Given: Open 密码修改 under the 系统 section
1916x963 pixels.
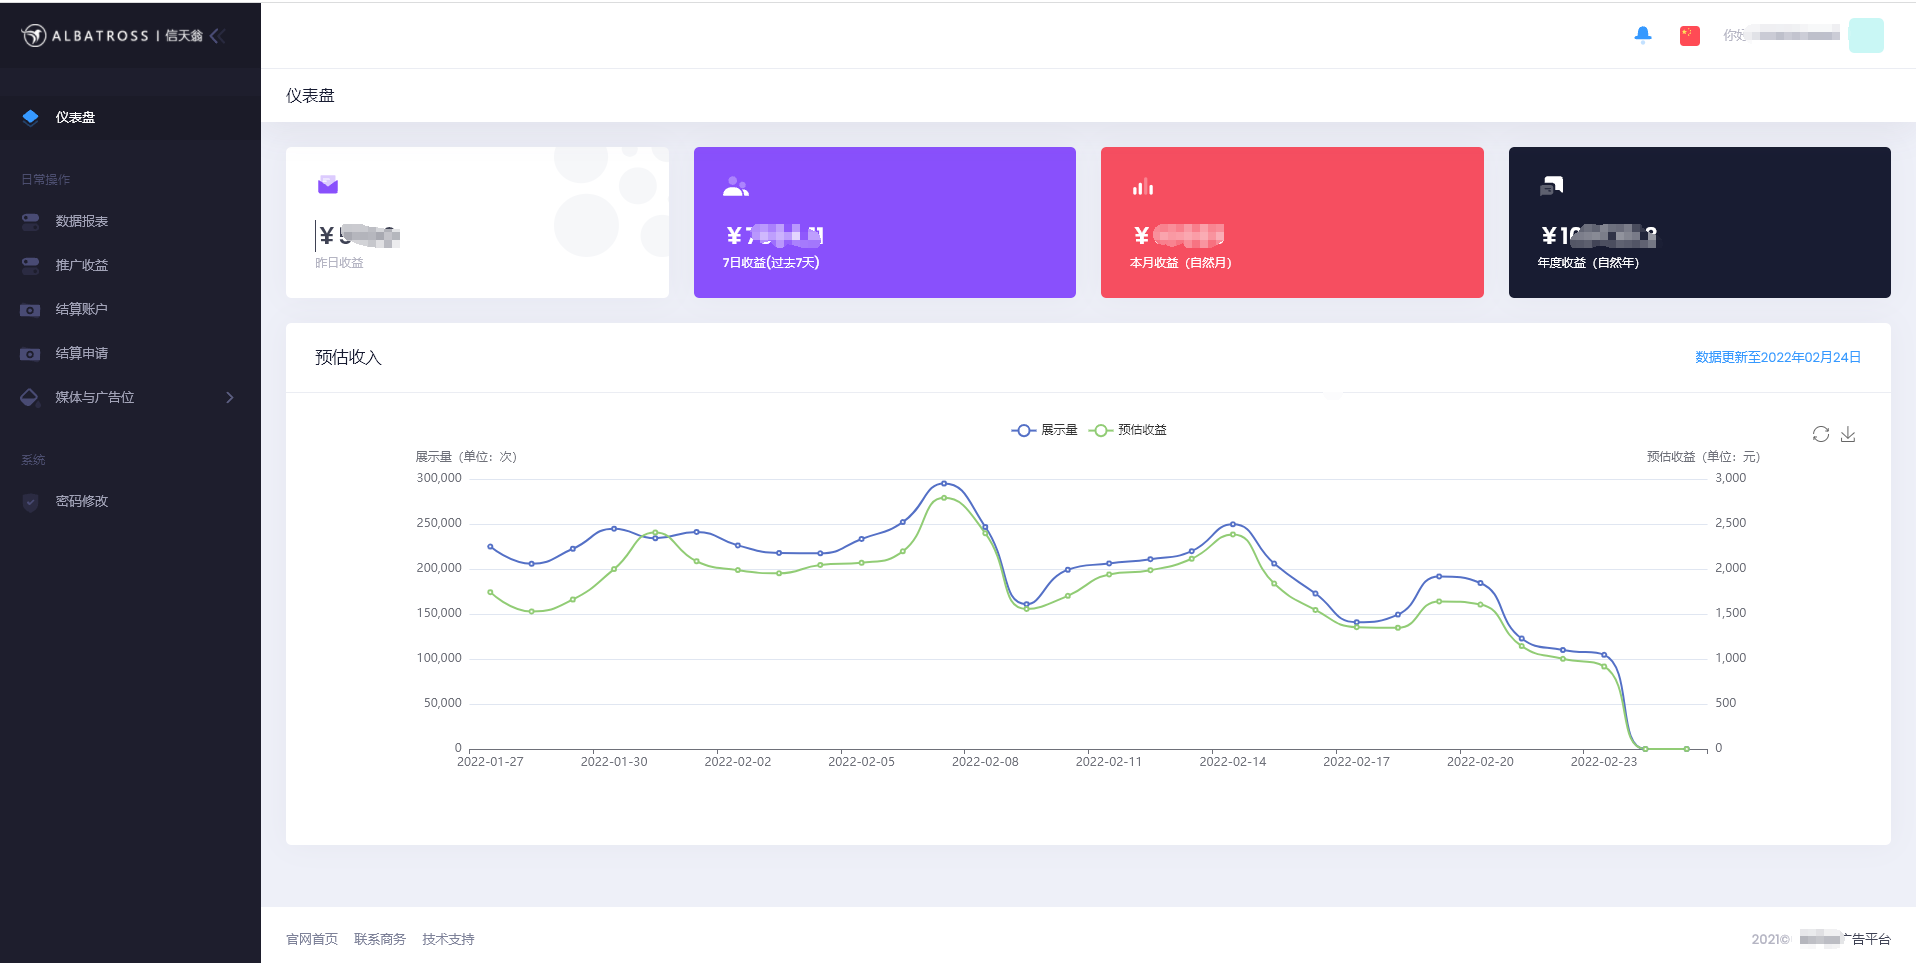Looking at the screenshot, I should 81,501.
